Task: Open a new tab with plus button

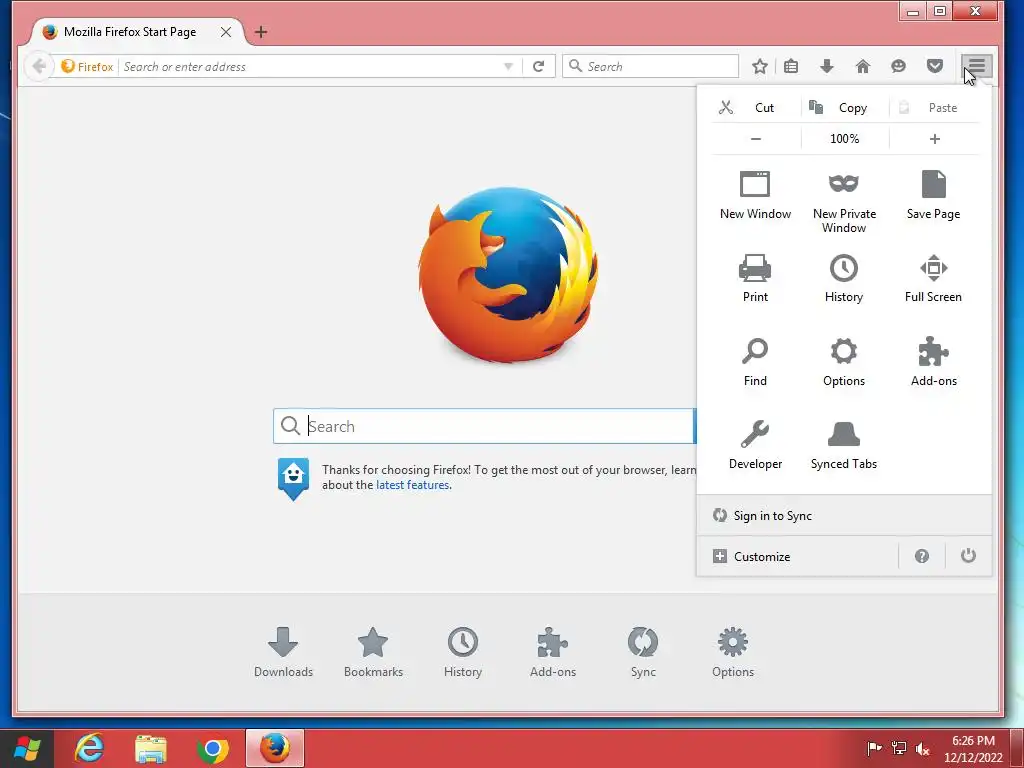Action: point(261,32)
